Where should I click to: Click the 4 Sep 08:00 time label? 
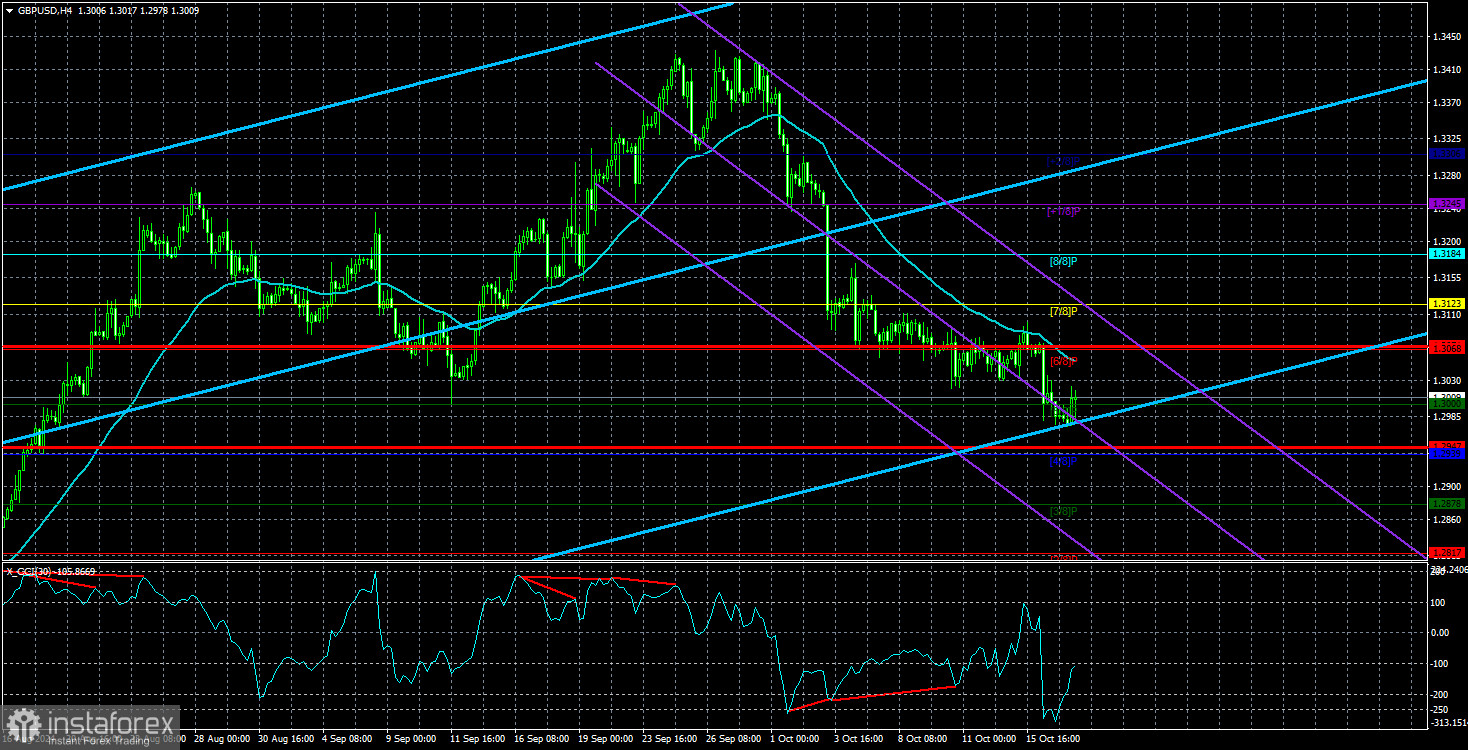[348, 738]
